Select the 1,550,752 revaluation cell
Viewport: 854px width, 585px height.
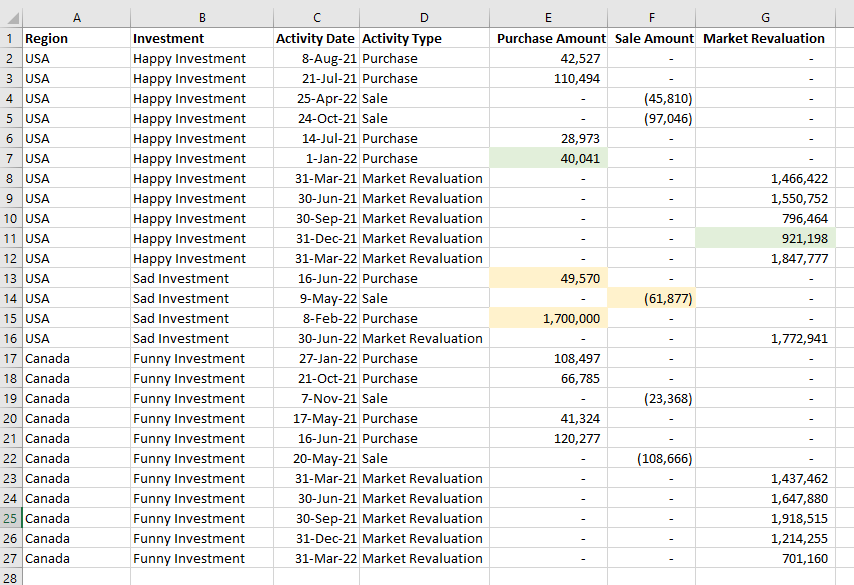[765, 198]
